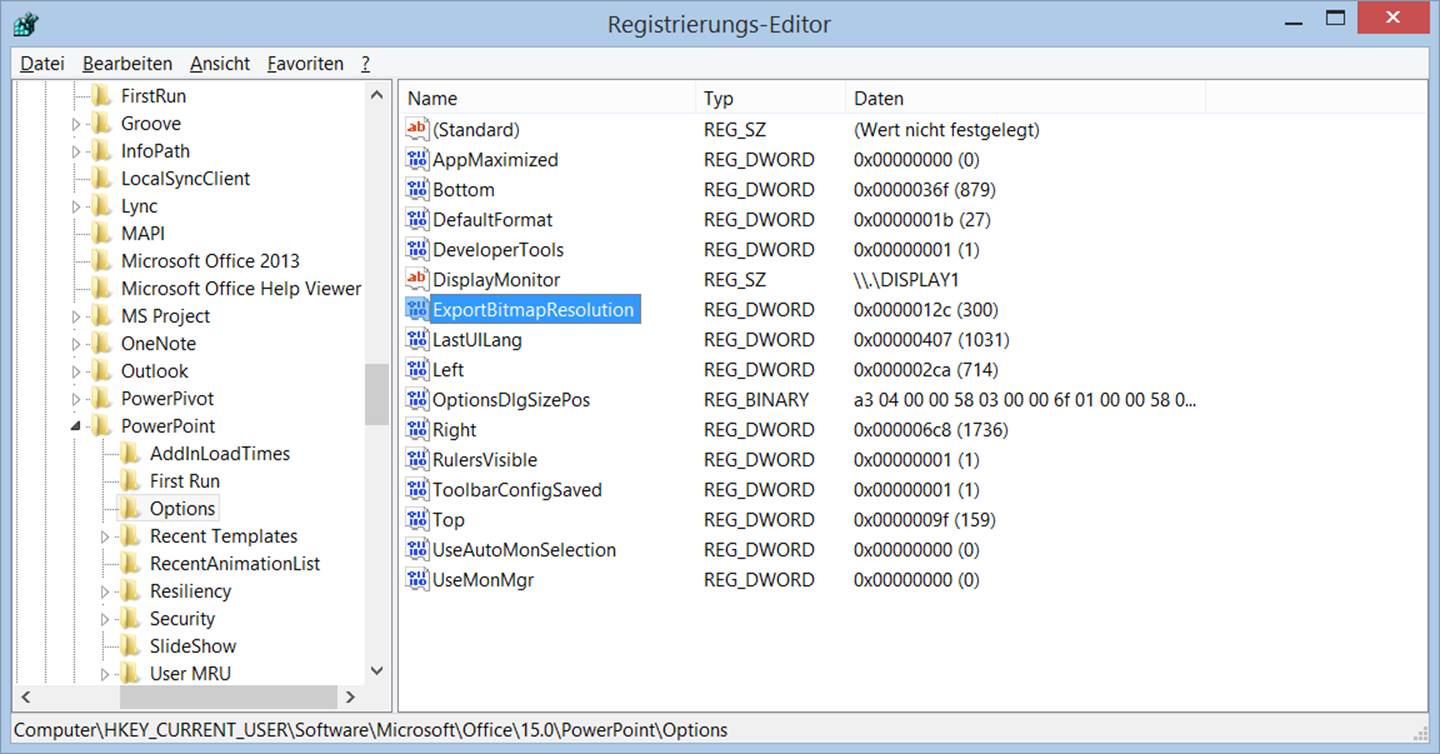The image size is (1440, 754).
Task: Click the SlideShow folder icon
Action: 130,646
